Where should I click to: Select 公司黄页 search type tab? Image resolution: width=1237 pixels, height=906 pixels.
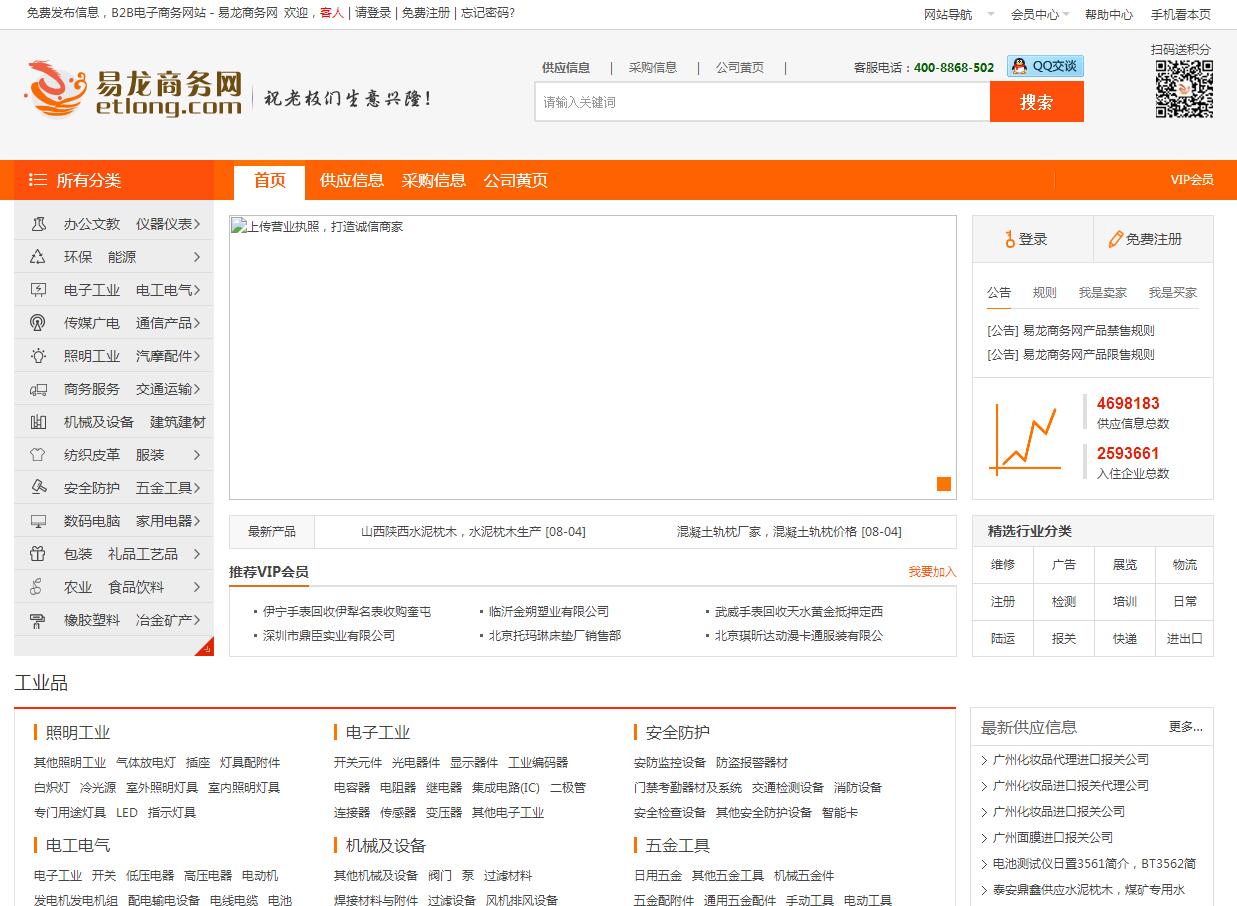[x=740, y=68]
